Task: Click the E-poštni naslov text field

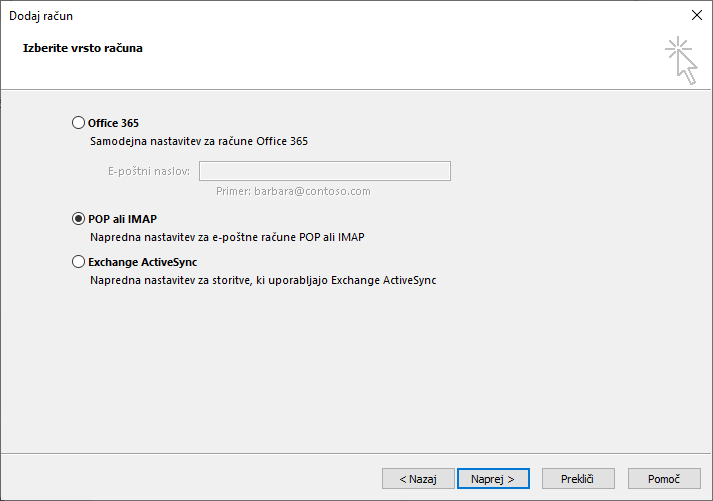Action: [325, 171]
